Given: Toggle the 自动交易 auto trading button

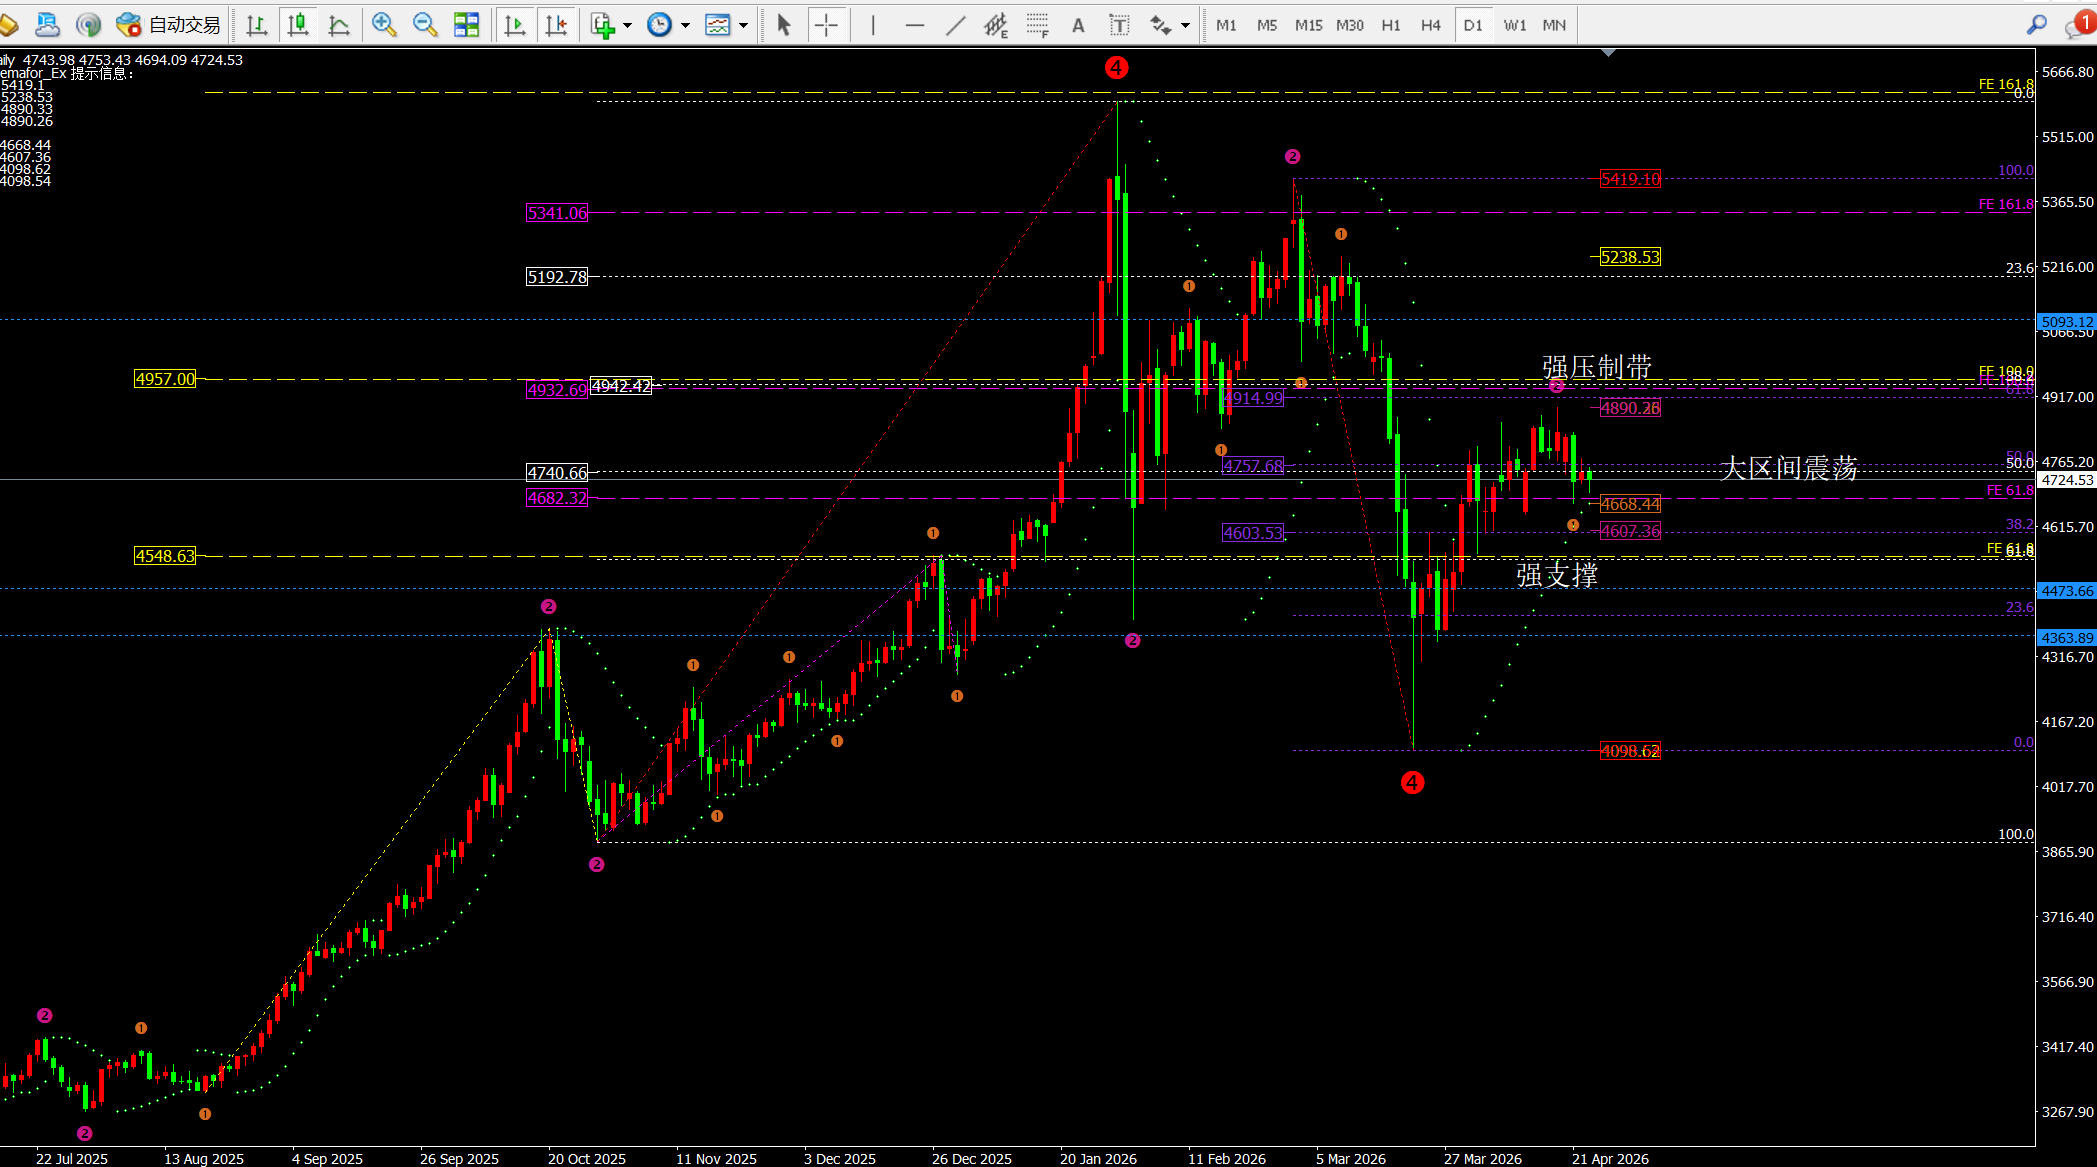Looking at the screenshot, I should point(168,25).
